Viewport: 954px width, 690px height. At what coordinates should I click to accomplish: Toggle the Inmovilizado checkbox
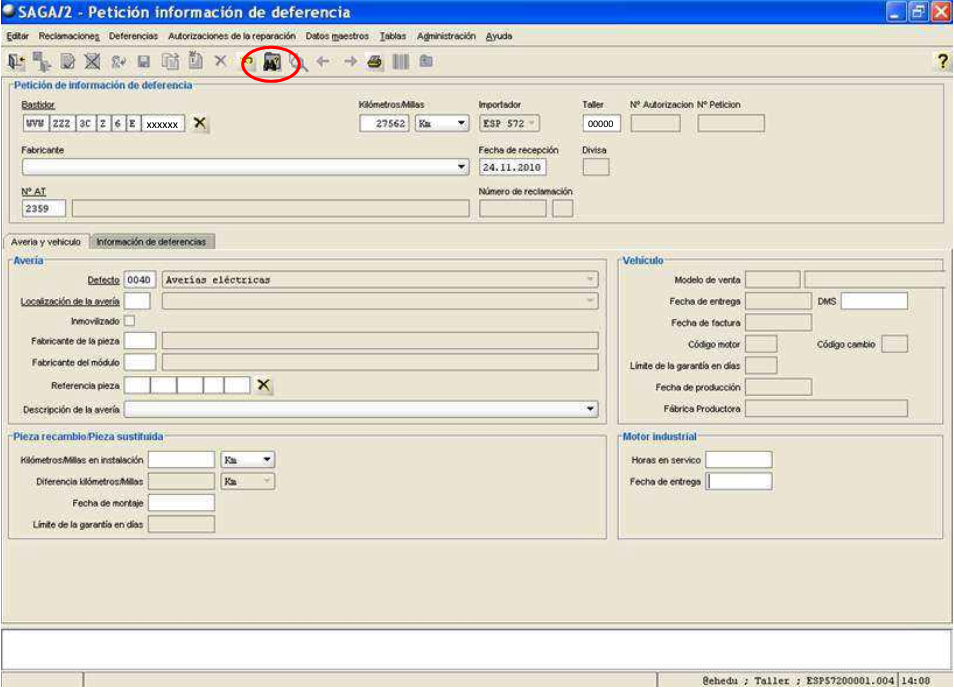click(x=130, y=321)
